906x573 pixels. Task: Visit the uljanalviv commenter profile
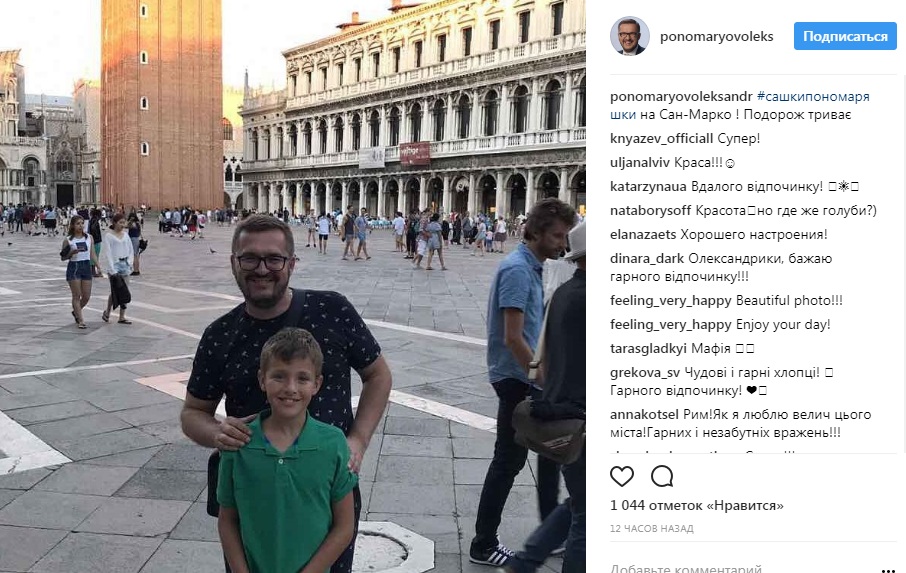(x=640, y=163)
